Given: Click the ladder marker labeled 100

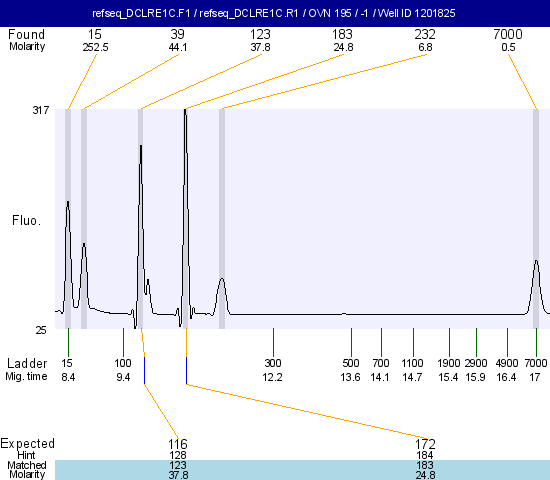Looking at the screenshot, I should [x=123, y=363].
